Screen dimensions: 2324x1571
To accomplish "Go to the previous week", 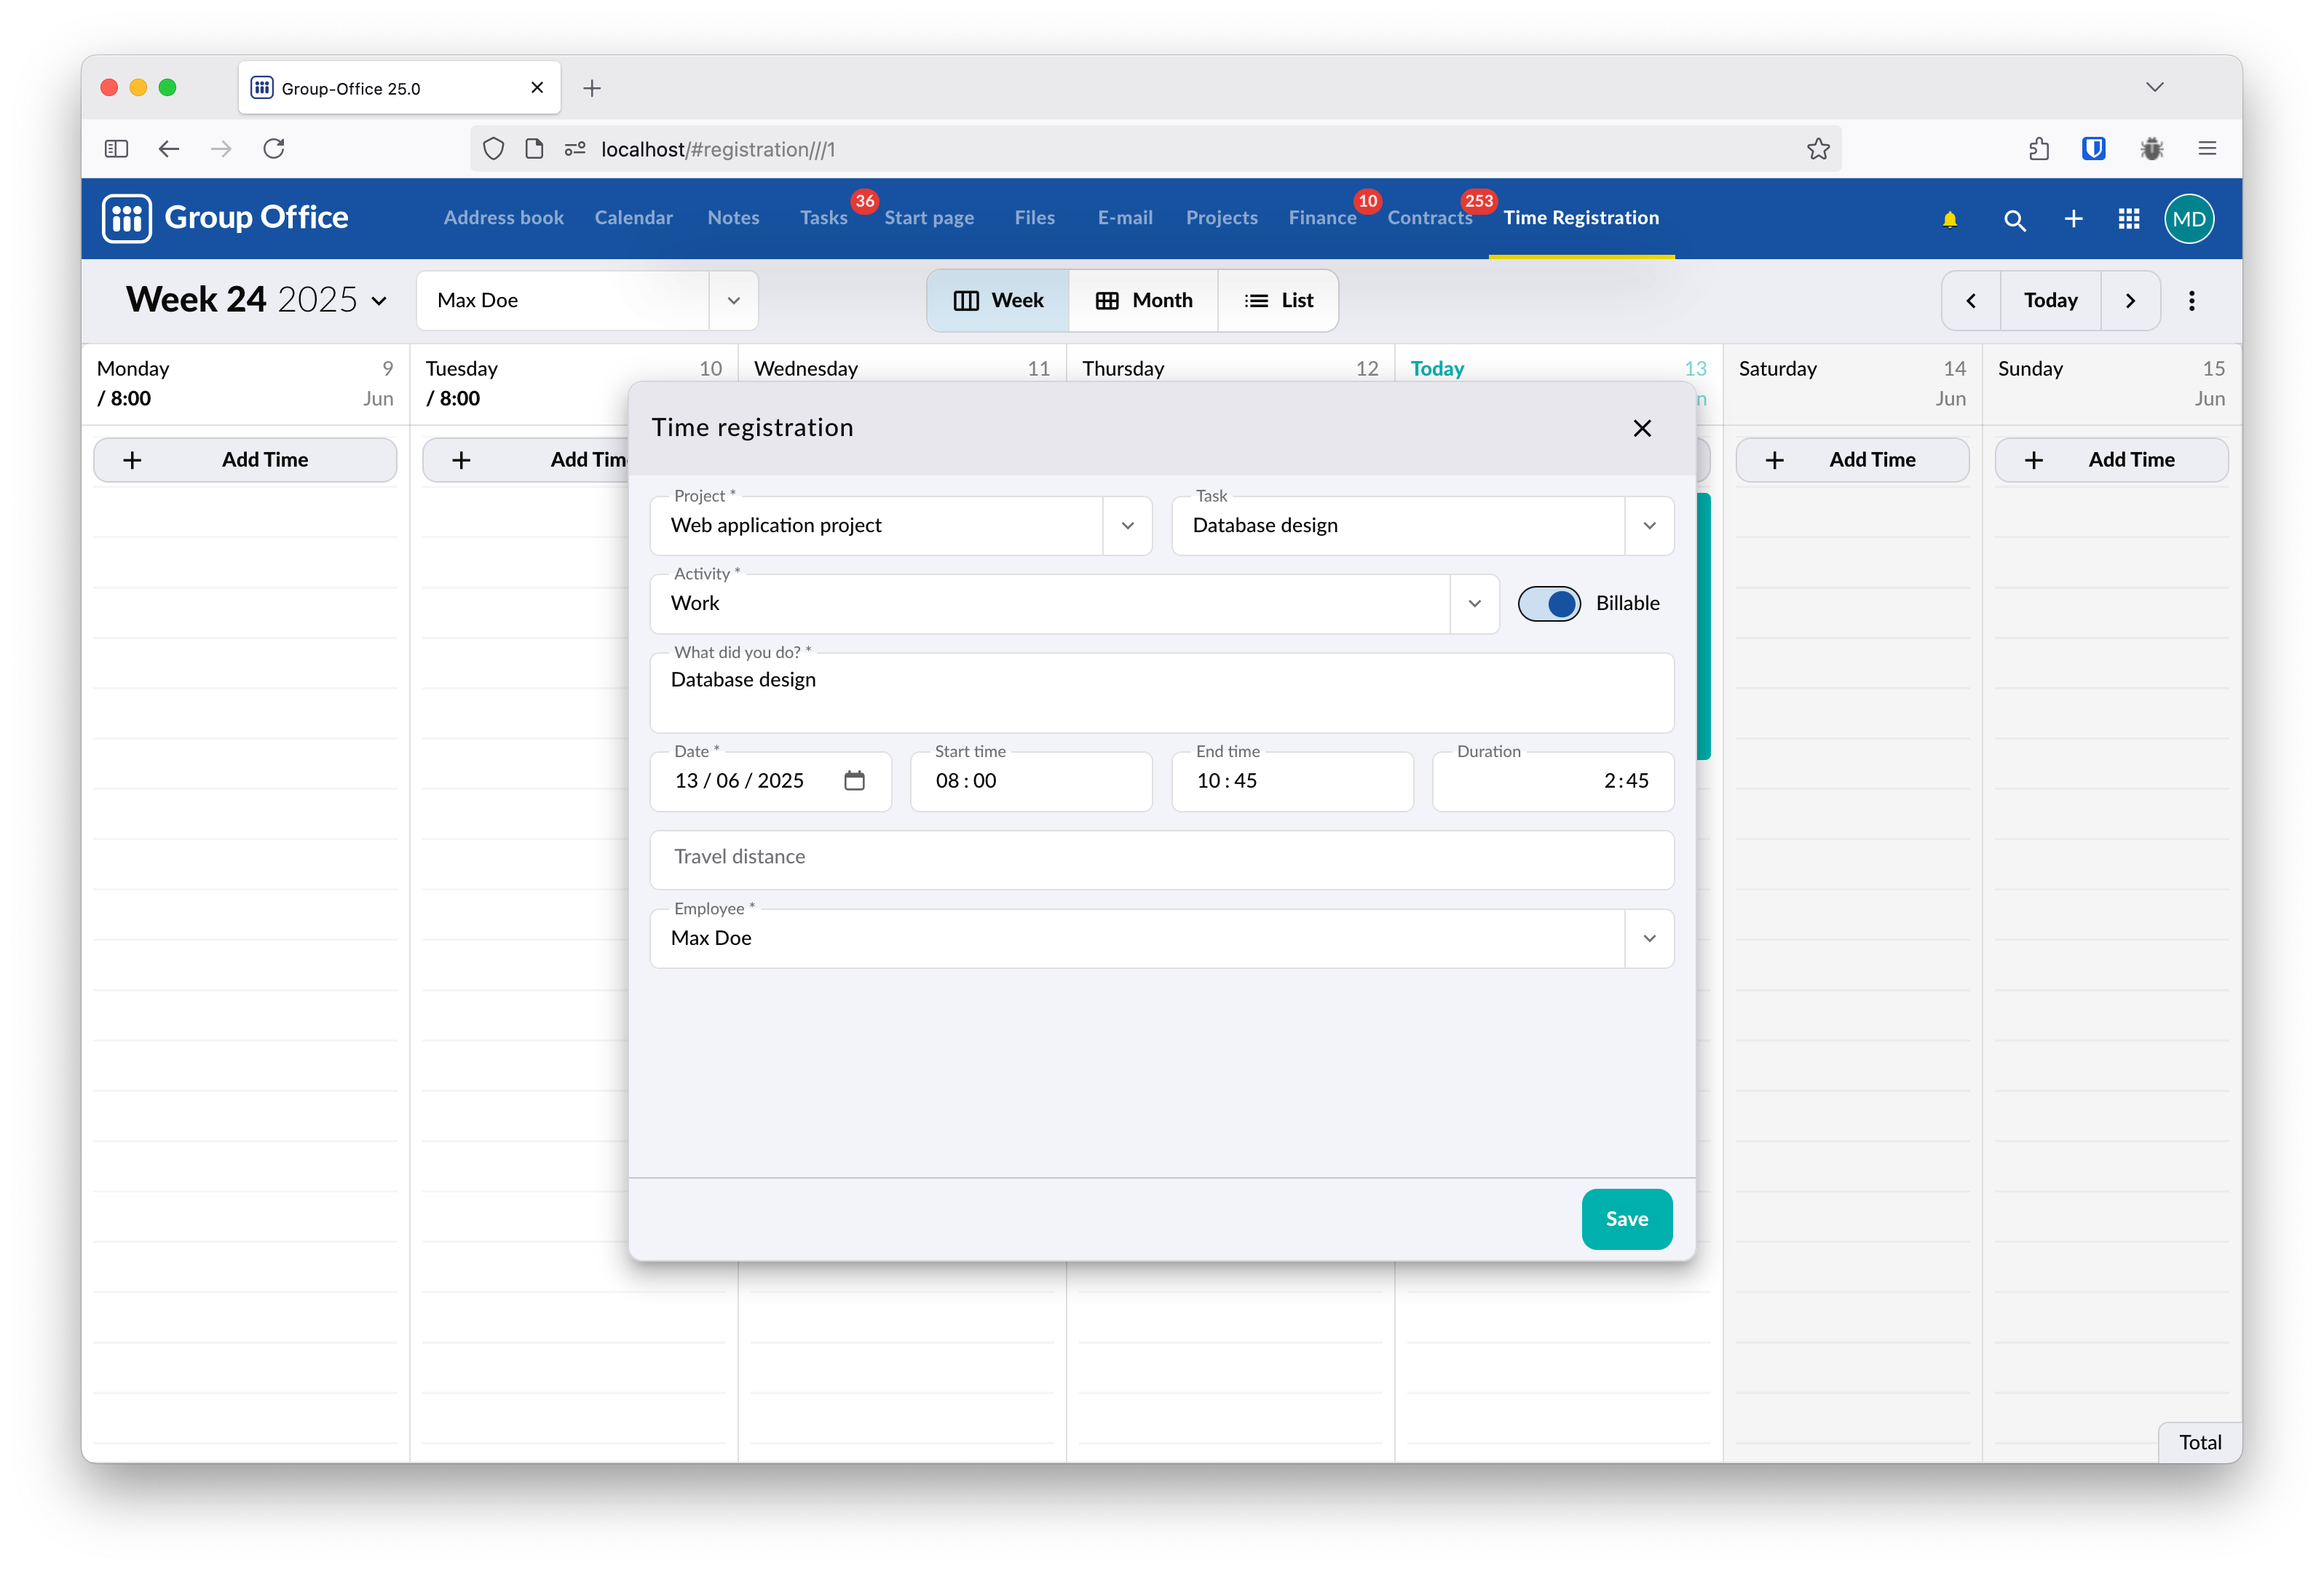I will [x=1970, y=301].
